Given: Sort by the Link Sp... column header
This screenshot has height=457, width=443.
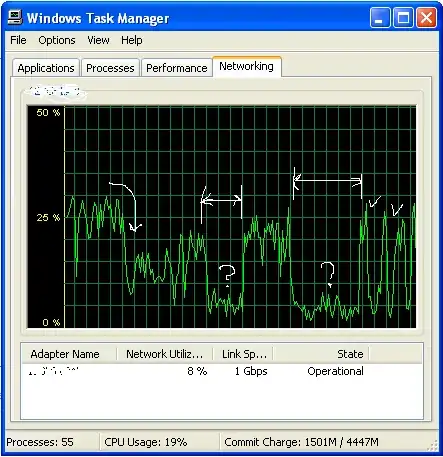Looking at the screenshot, I should [243, 354].
